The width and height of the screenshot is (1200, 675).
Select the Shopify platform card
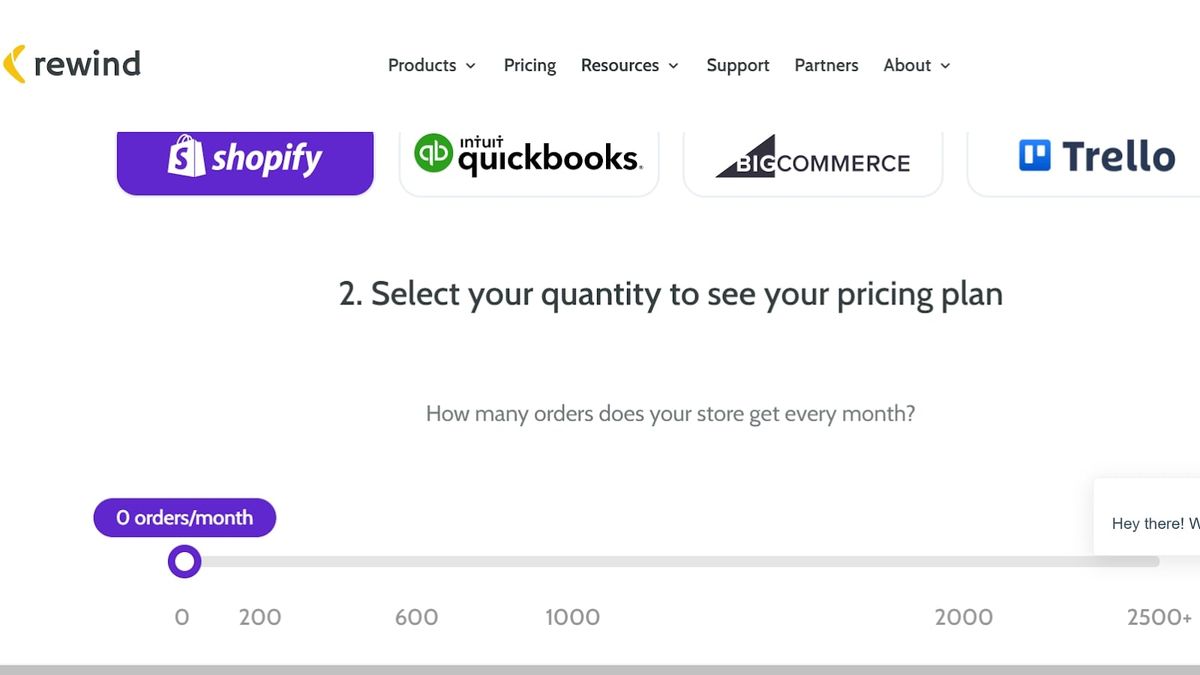pos(245,158)
